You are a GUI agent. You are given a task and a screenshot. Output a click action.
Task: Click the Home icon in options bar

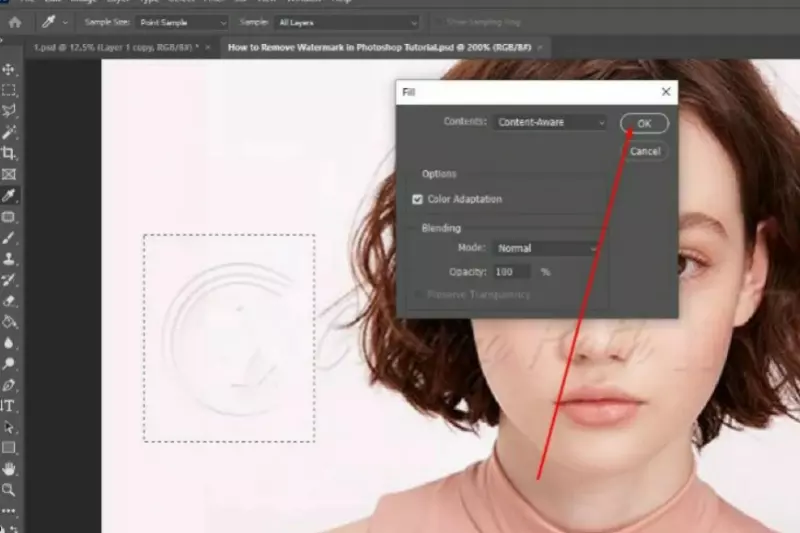[15, 22]
